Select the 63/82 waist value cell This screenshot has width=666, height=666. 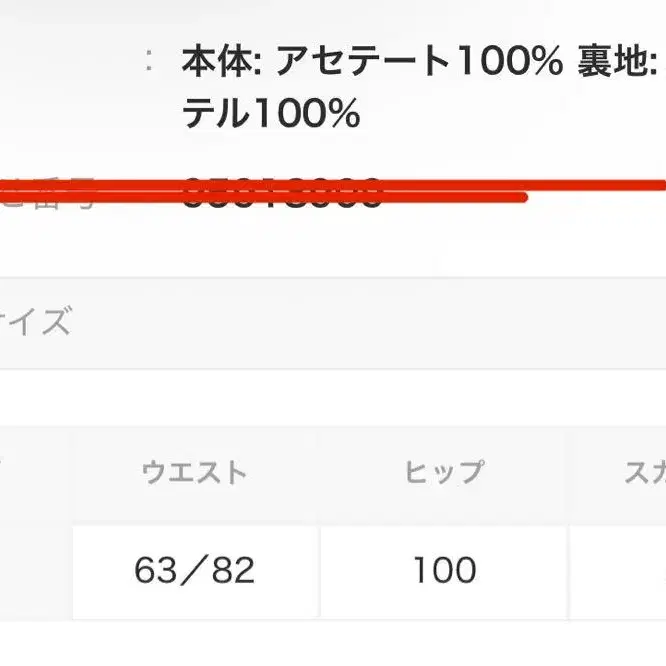[x=195, y=571]
